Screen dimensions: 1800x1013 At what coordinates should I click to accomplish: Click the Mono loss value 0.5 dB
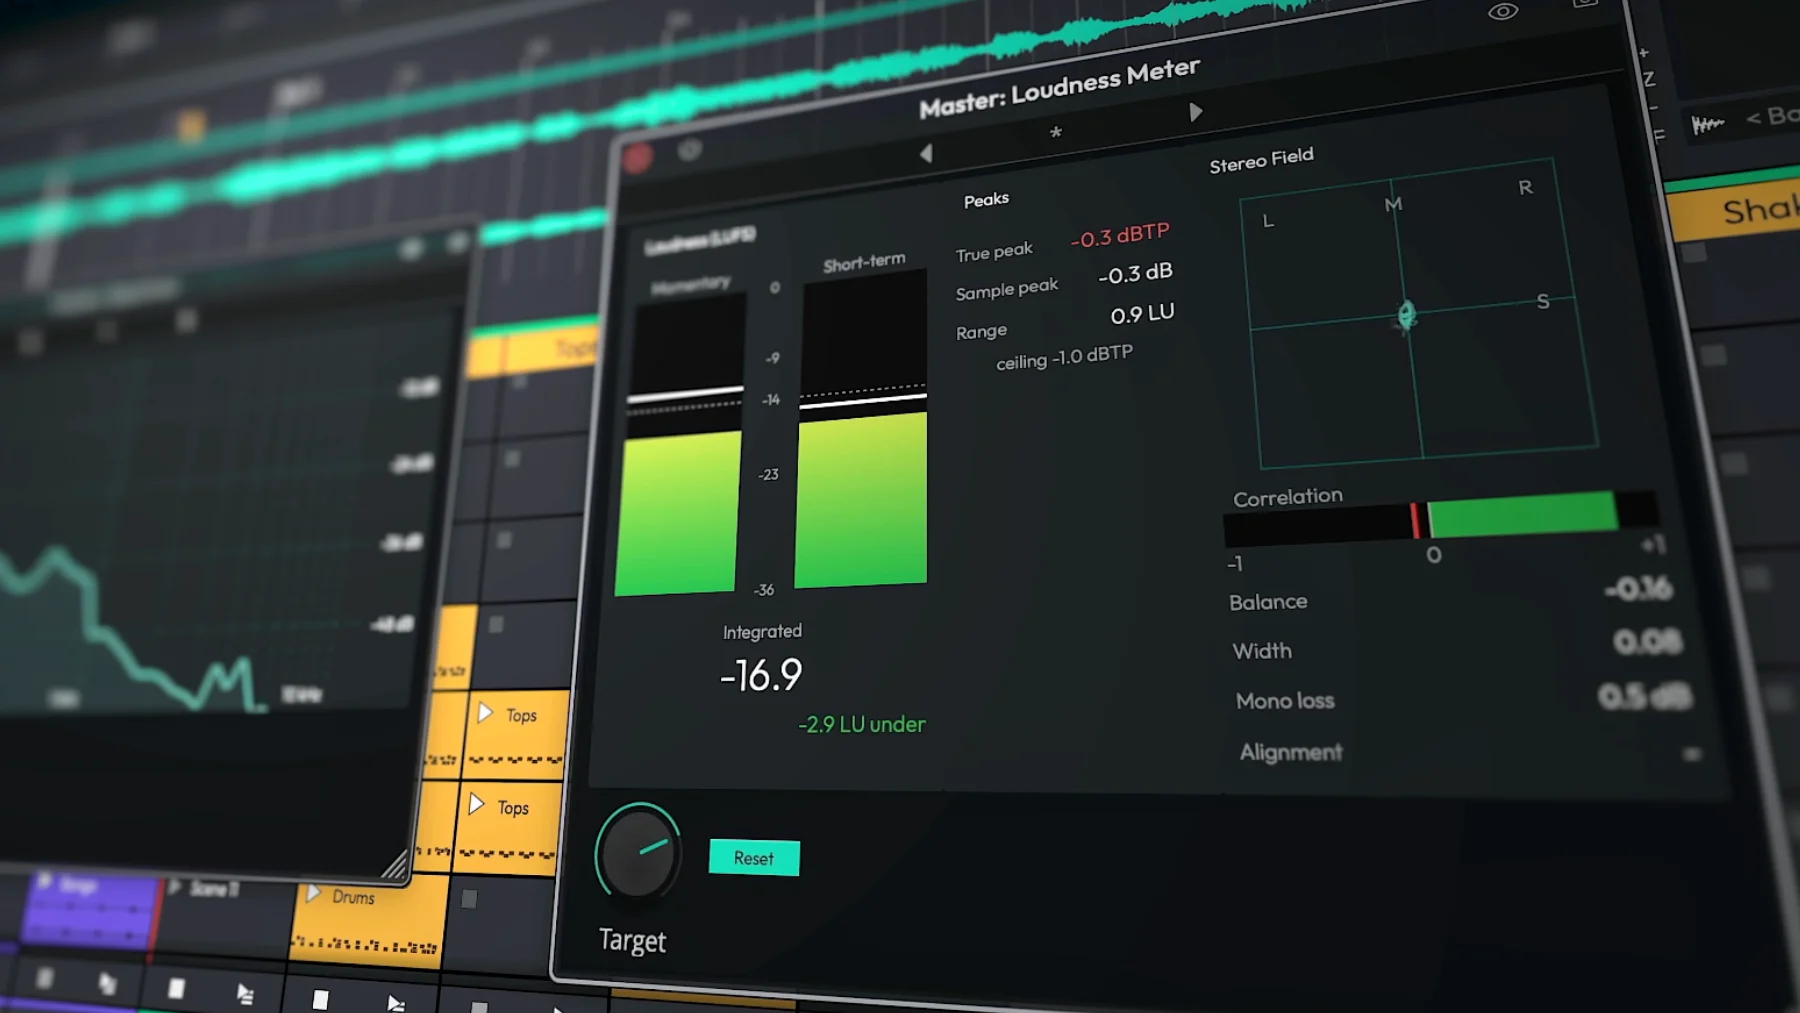tap(1644, 696)
